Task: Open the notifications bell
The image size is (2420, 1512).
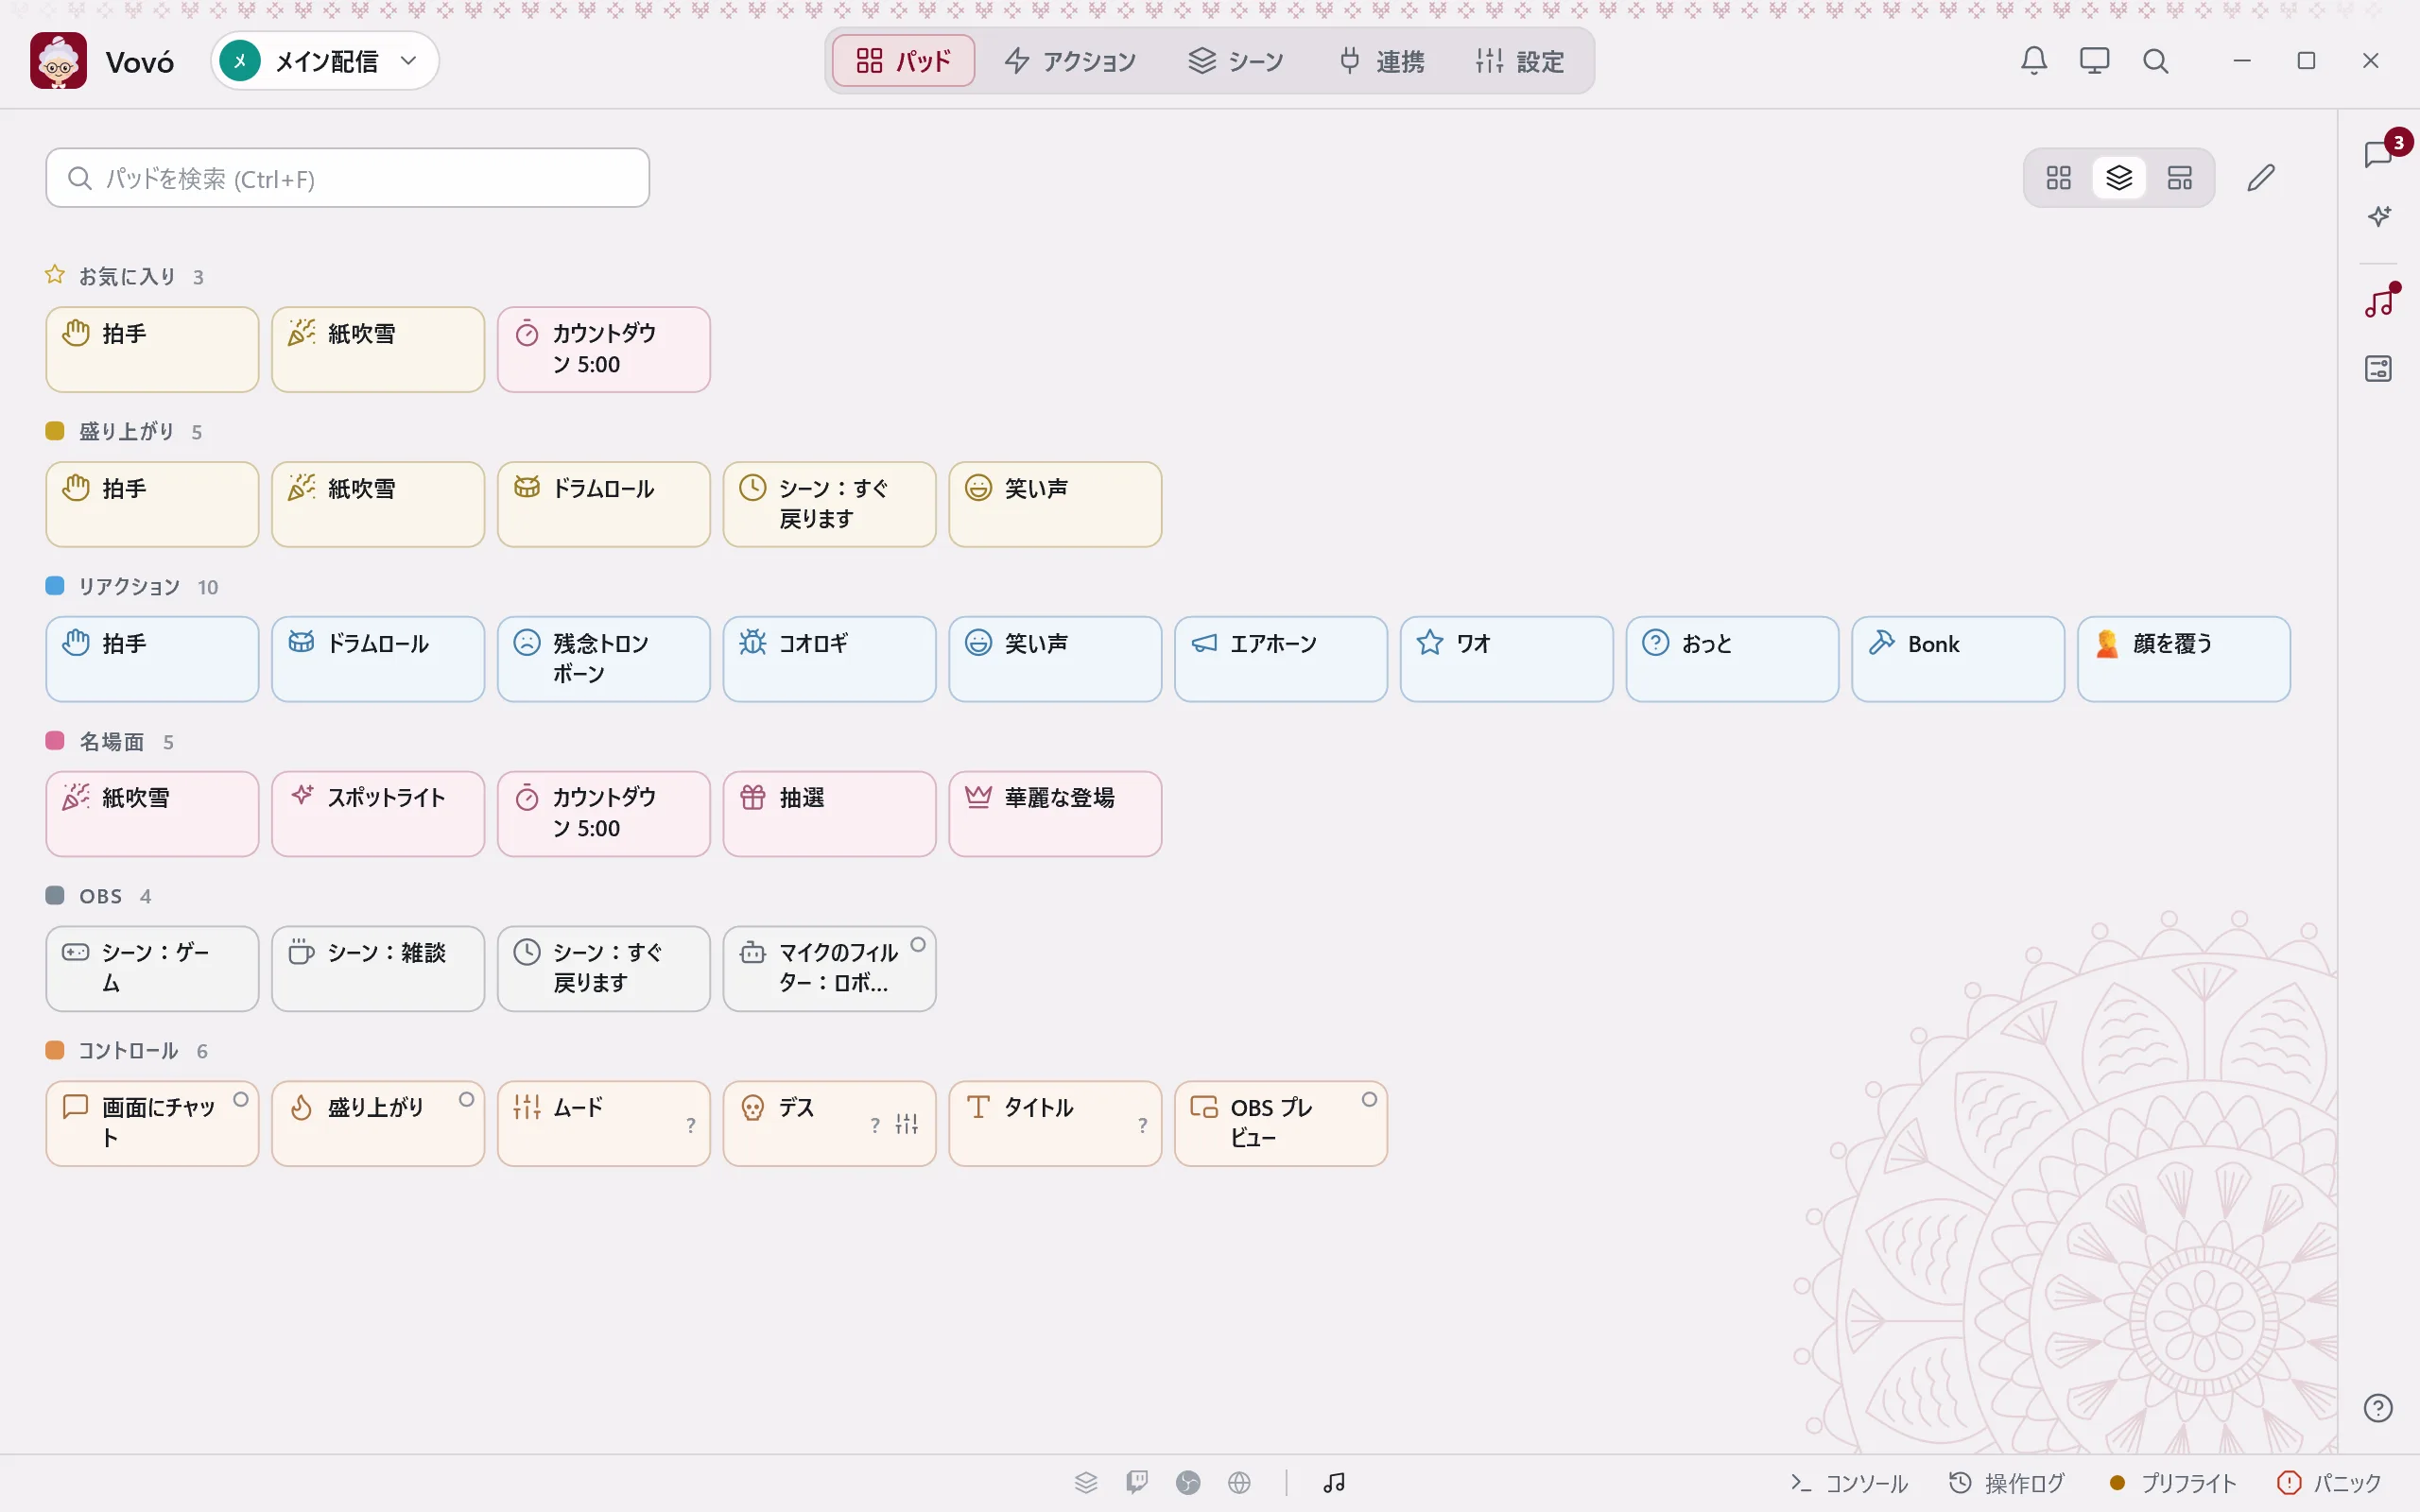Action: tap(2034, 61)
